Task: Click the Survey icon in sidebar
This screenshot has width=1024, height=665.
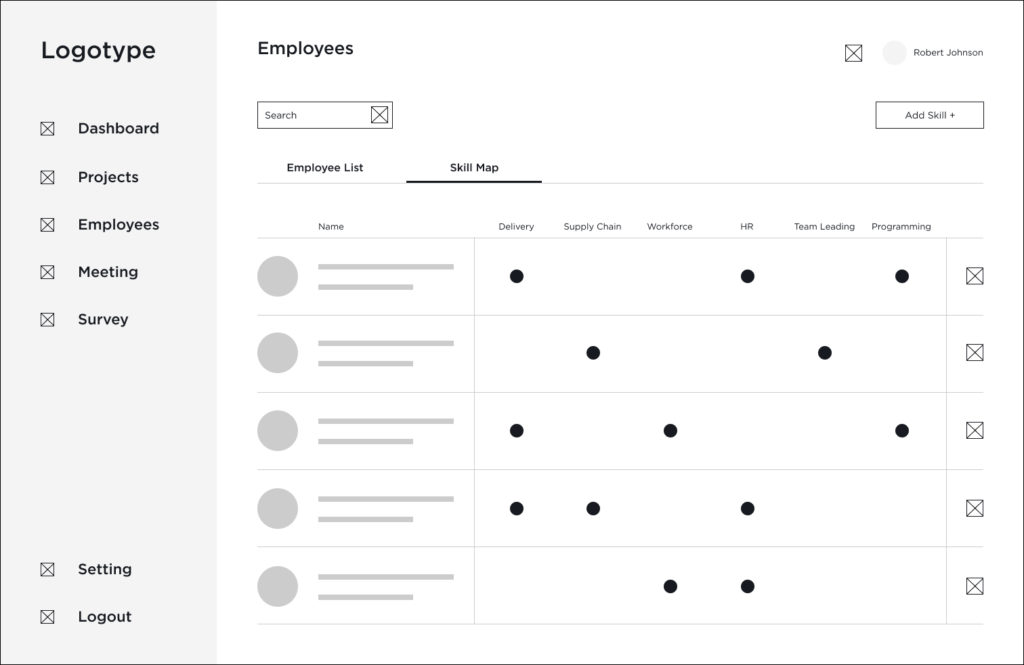Action: pos(47,320)
